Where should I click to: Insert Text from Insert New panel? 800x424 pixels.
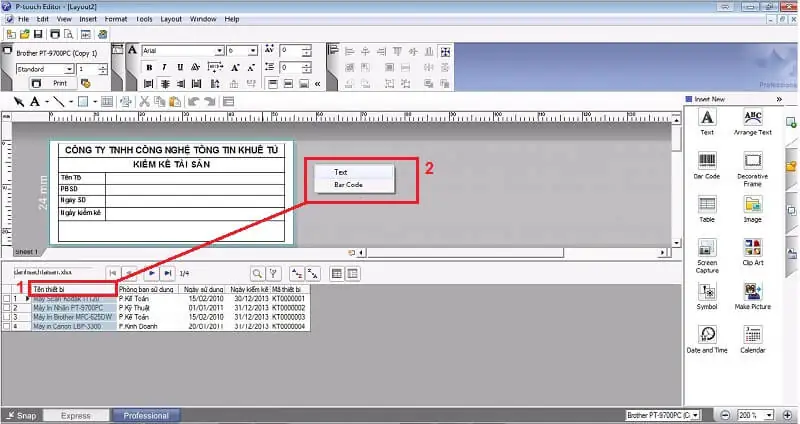(707, 122)
